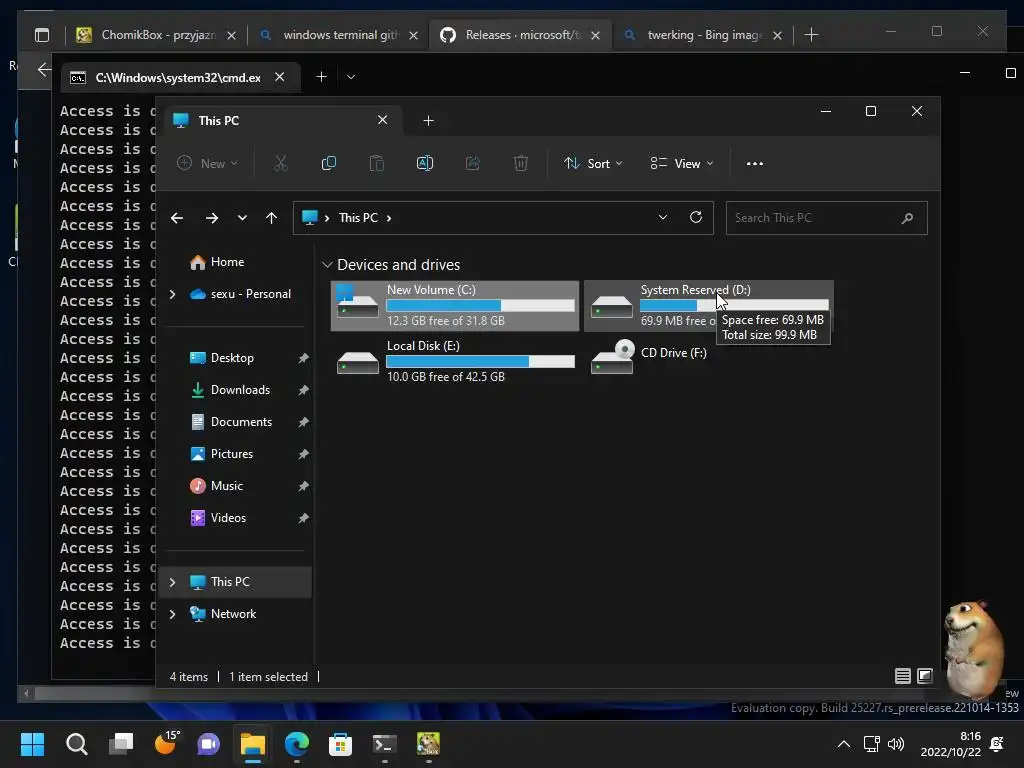Expand the Network tree node

172,614
